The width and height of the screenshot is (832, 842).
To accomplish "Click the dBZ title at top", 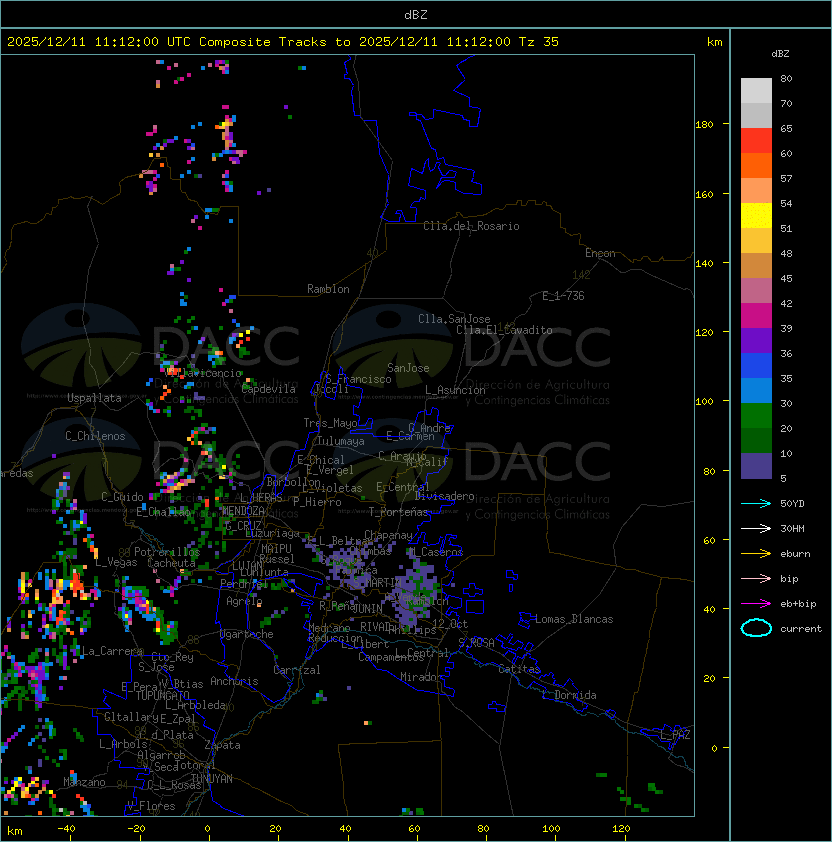I will [x=416, y=14].
